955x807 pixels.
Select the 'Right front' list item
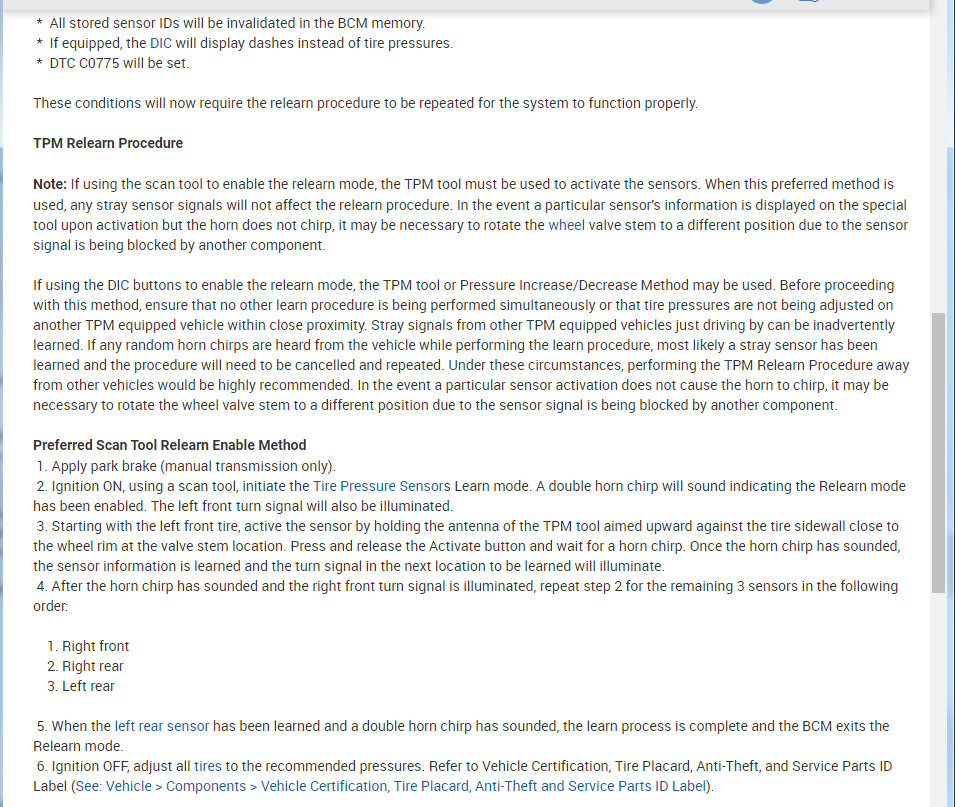click(x=95, y=646)
